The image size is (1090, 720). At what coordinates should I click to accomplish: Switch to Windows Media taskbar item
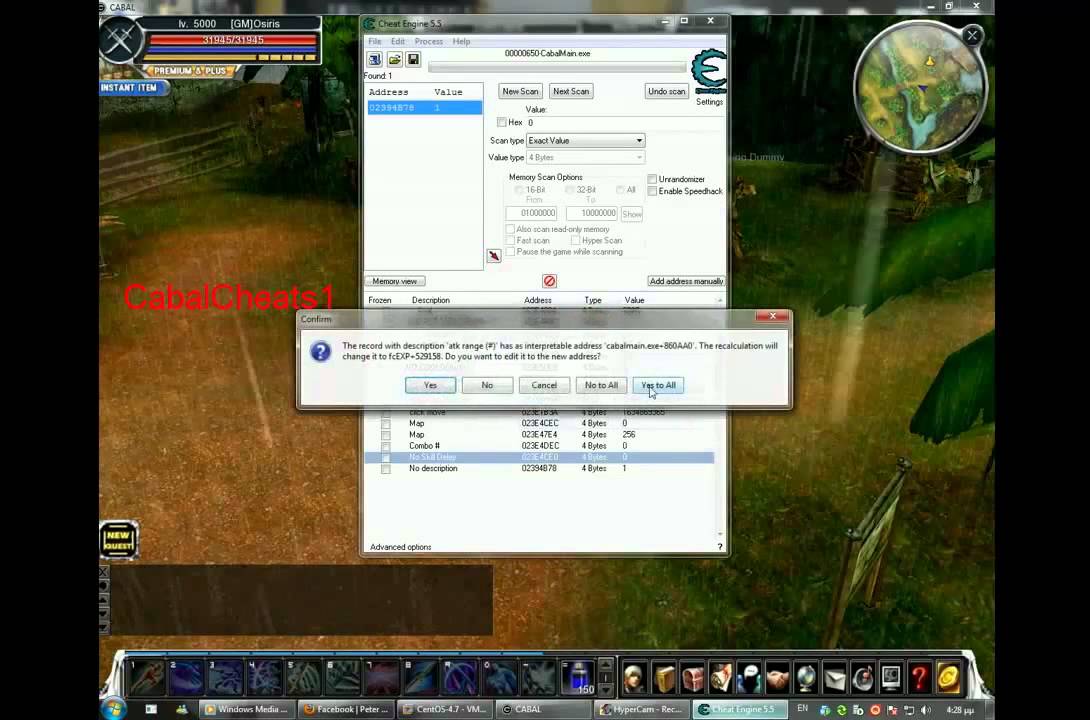[247, 710]
